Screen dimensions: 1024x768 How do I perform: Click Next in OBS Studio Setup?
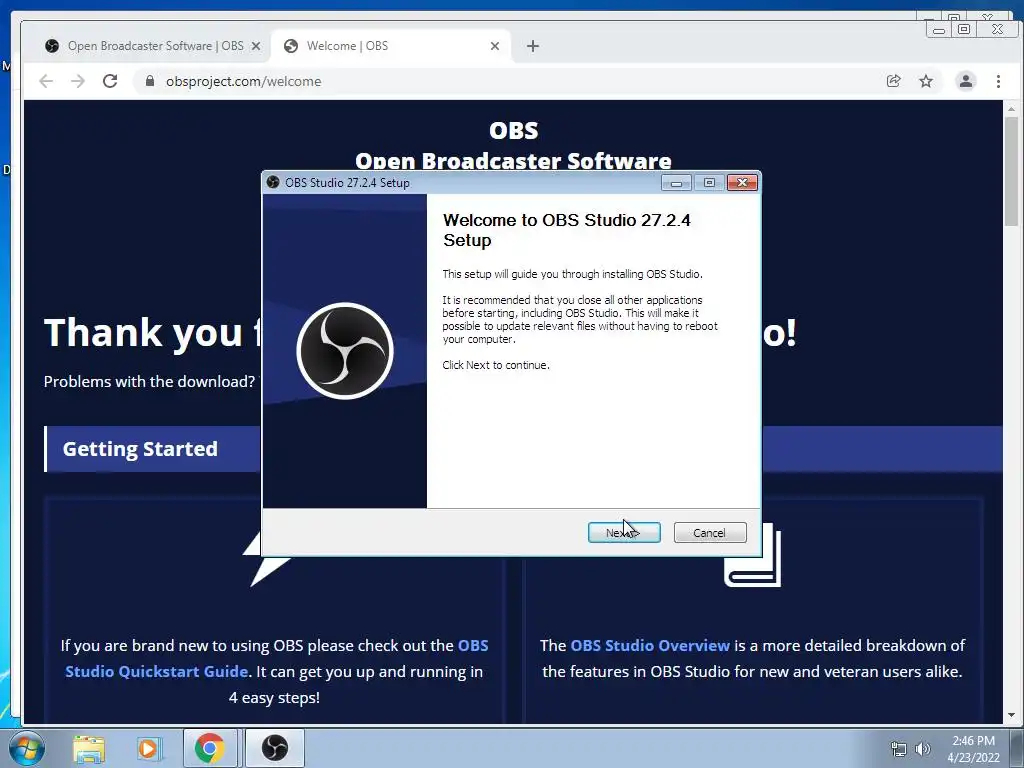pos(624,533)
